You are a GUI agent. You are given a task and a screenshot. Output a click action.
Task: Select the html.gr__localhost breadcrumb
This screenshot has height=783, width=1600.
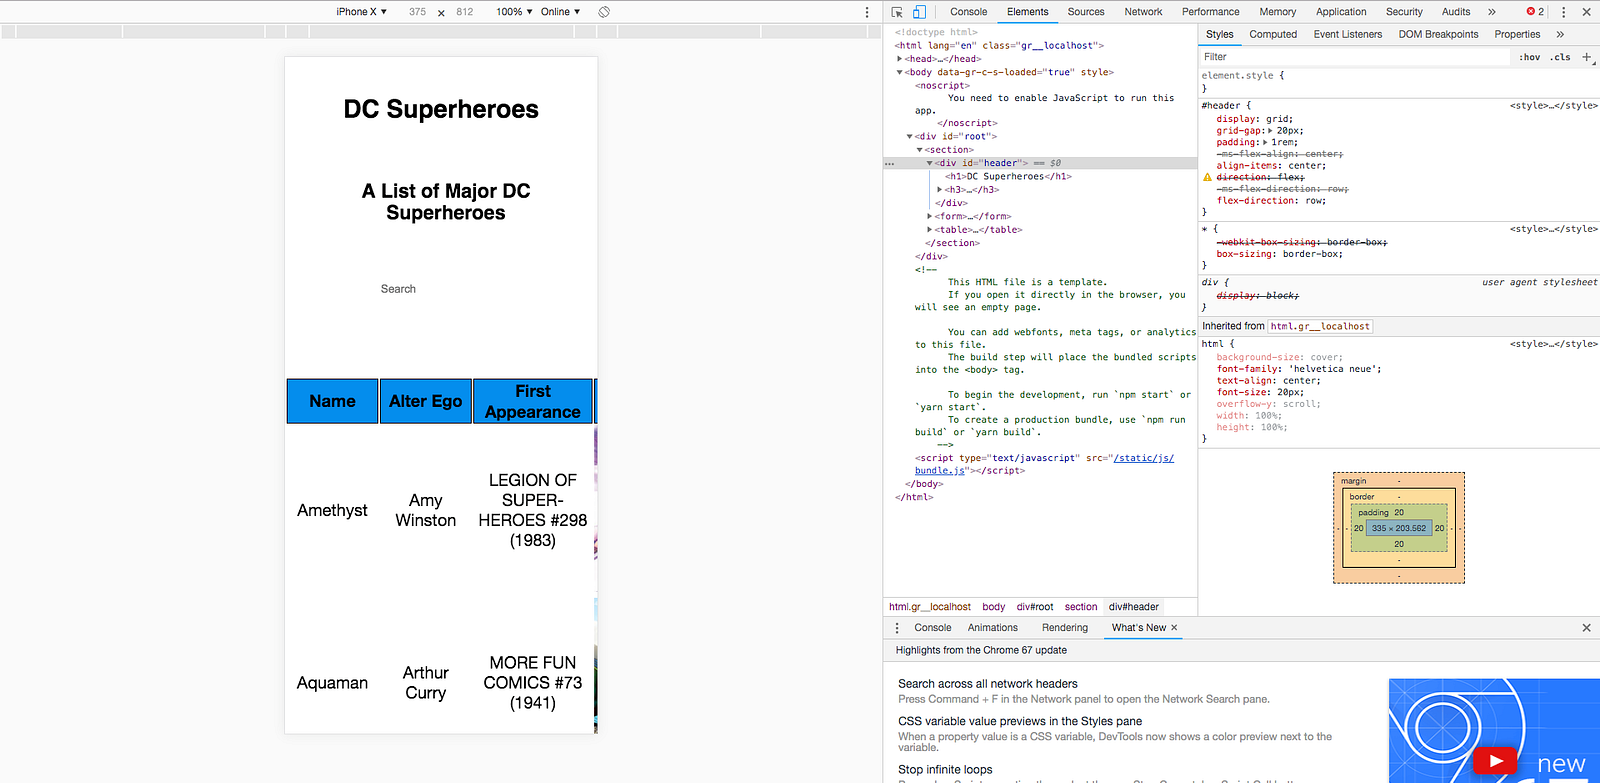tap(930, 607)
